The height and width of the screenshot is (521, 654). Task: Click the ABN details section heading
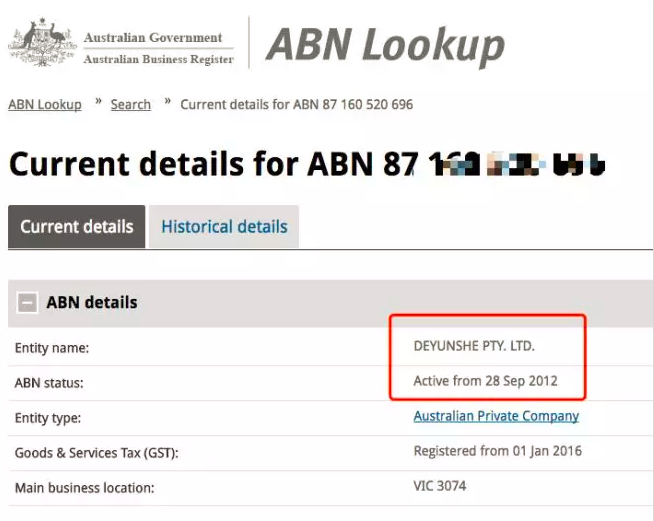(x=92, y=302)
